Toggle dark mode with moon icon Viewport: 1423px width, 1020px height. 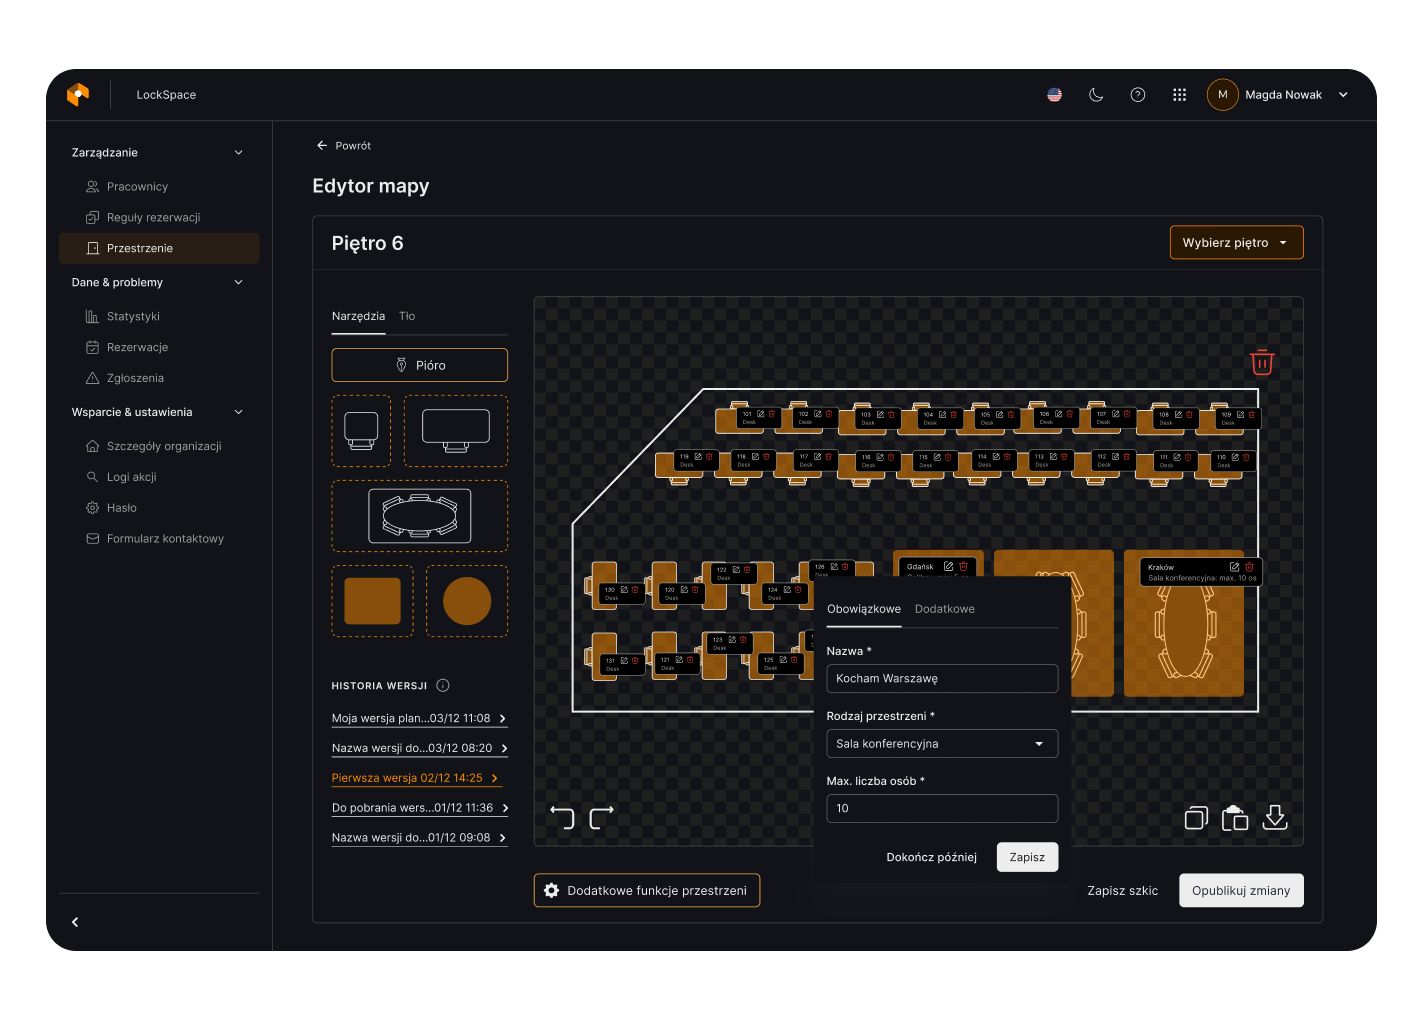pyautogui.click(x=1096, y=95)
